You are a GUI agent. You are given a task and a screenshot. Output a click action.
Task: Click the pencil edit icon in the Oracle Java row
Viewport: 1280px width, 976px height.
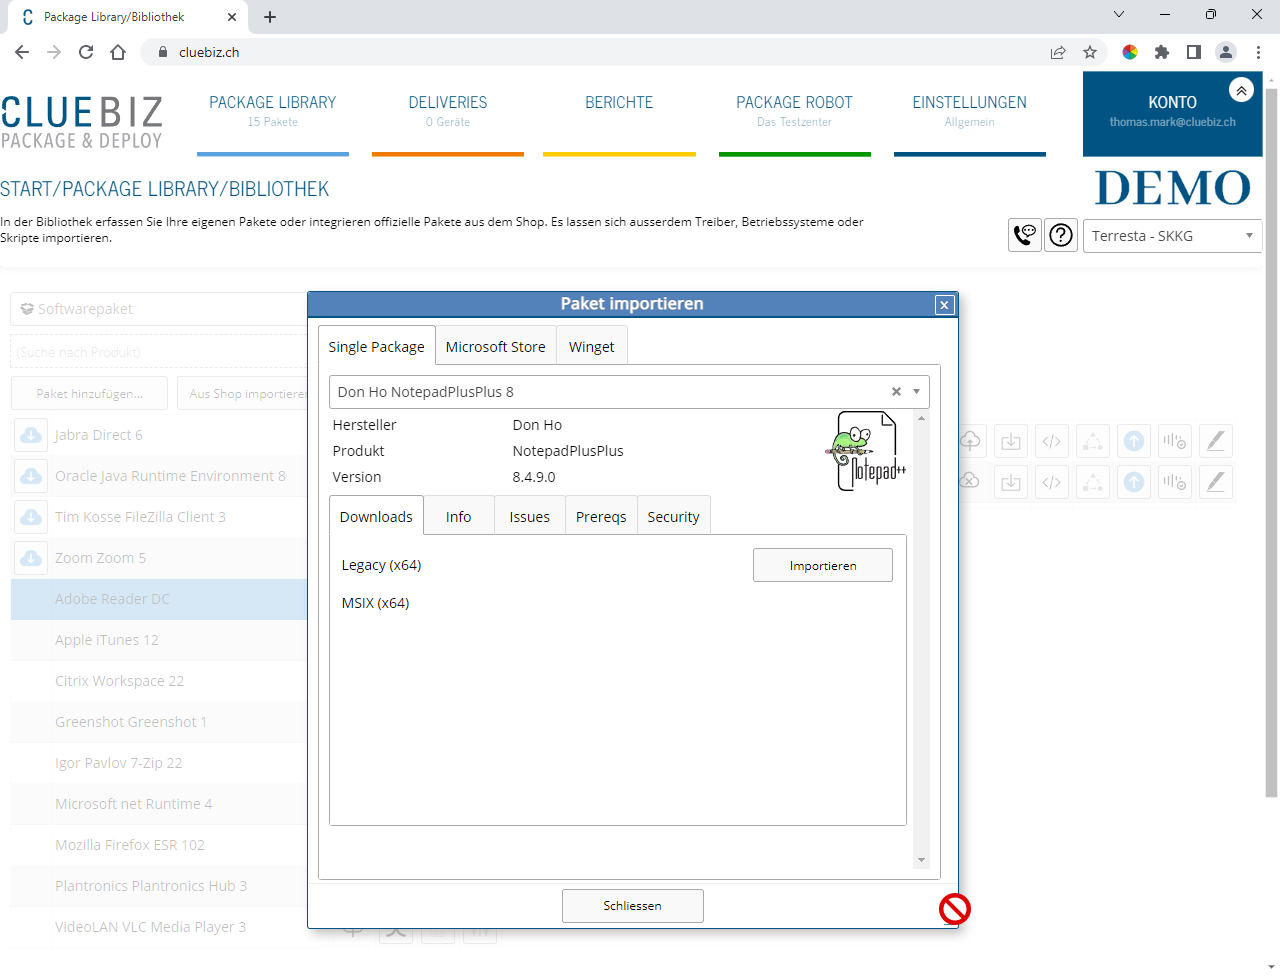click(x=1216, y=482)
